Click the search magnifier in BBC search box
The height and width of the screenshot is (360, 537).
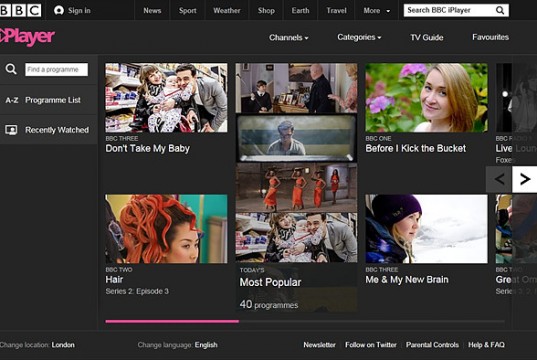tap(500, 11)
